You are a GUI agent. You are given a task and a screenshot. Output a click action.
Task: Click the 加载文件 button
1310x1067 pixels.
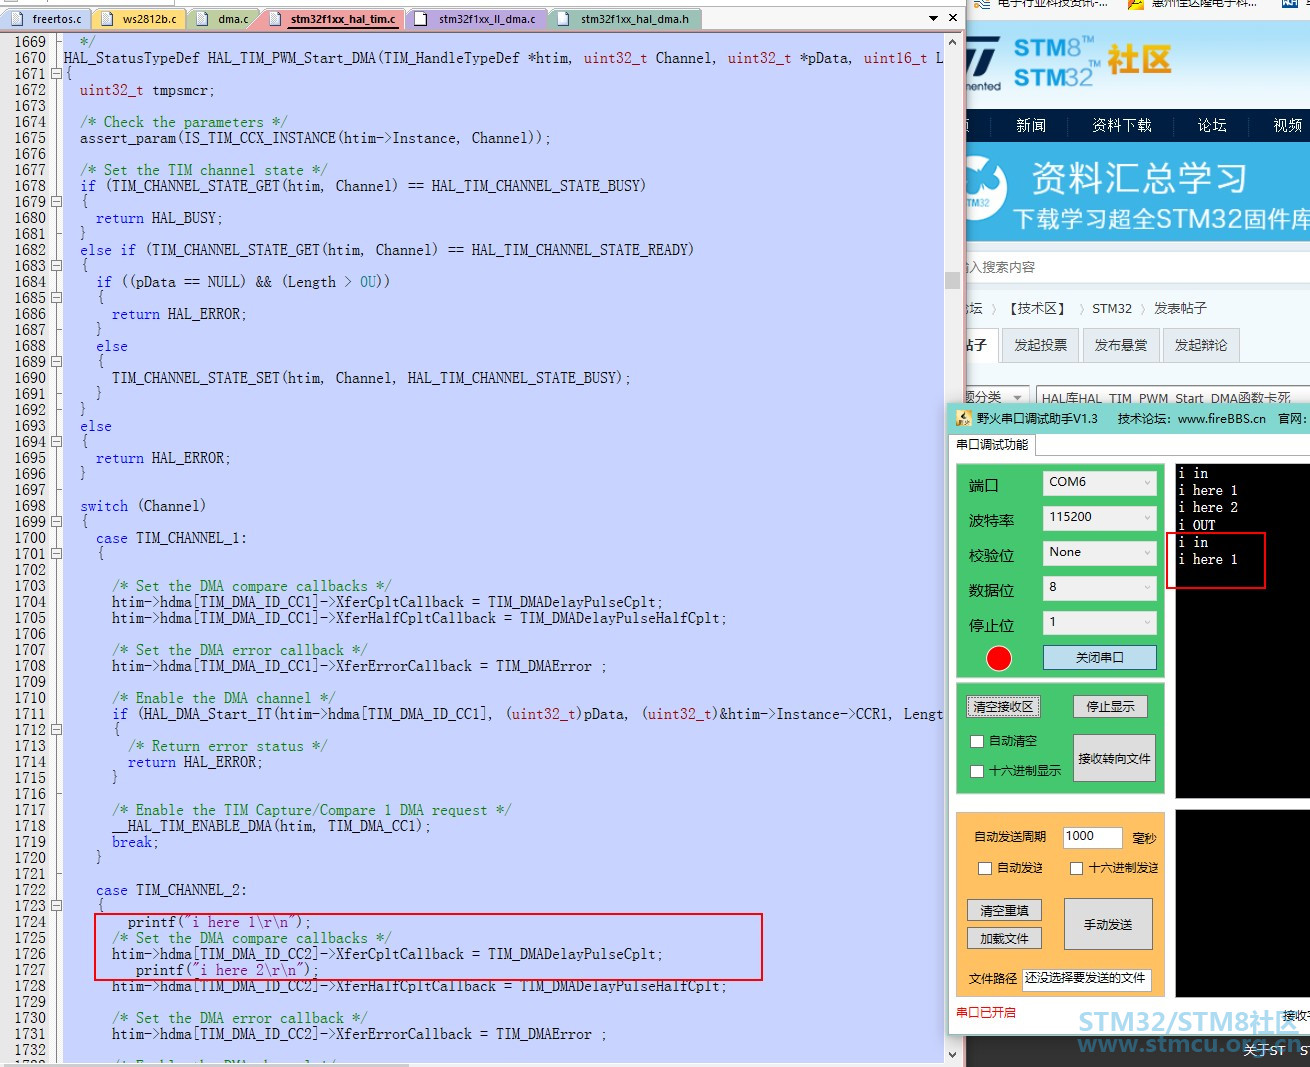tap(1004, 938)
